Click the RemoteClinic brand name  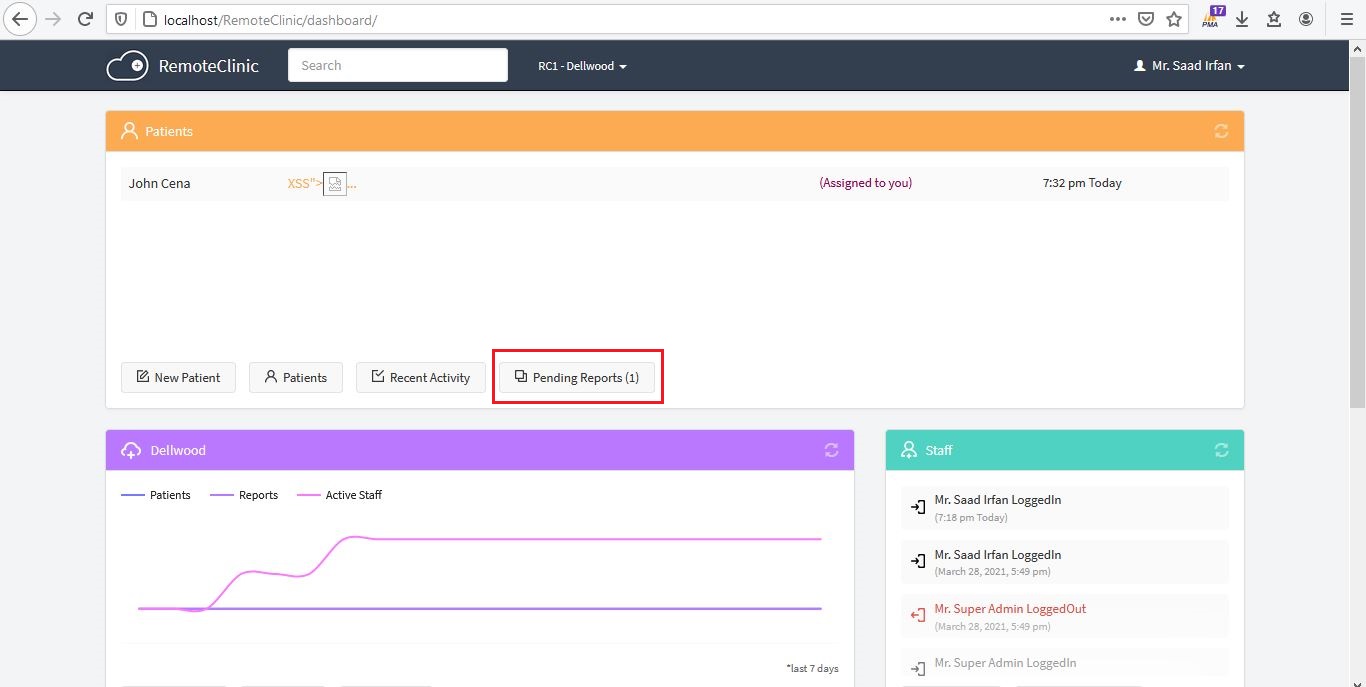coord(209,66)
